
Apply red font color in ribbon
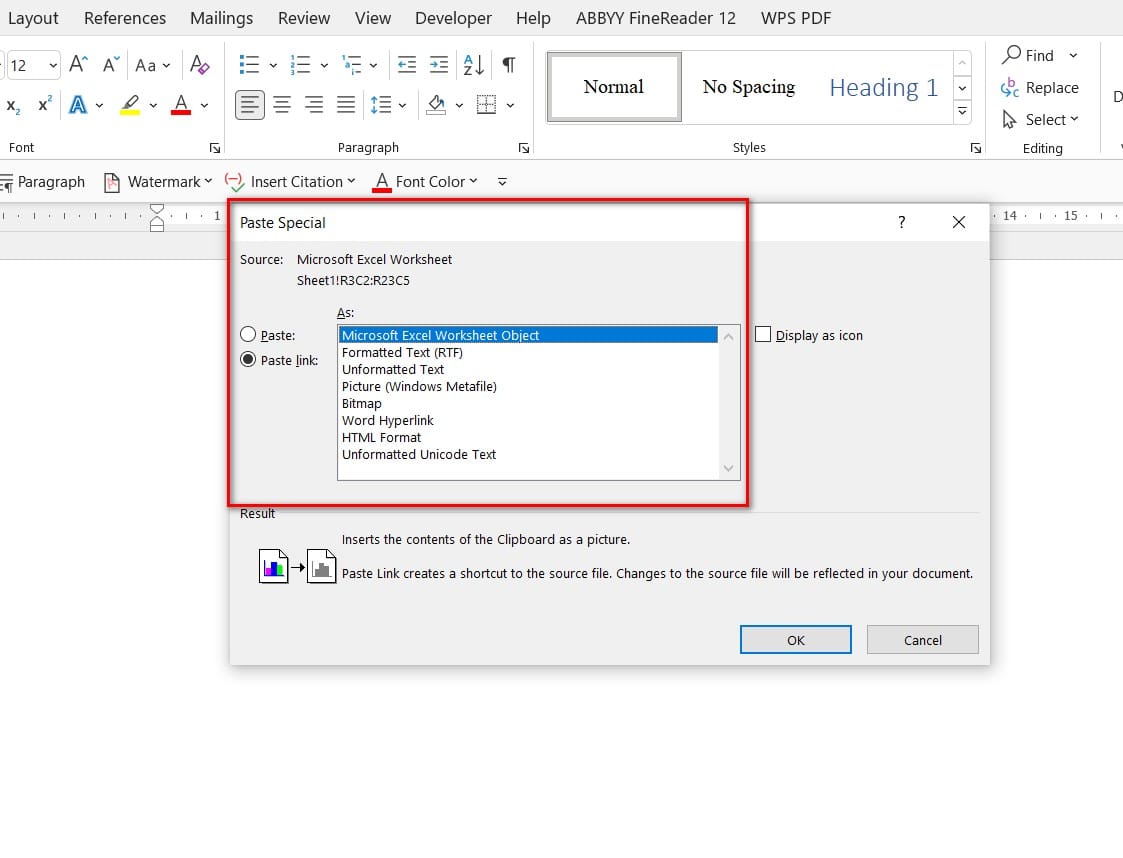pyautogui.click(x=181, y=105)
